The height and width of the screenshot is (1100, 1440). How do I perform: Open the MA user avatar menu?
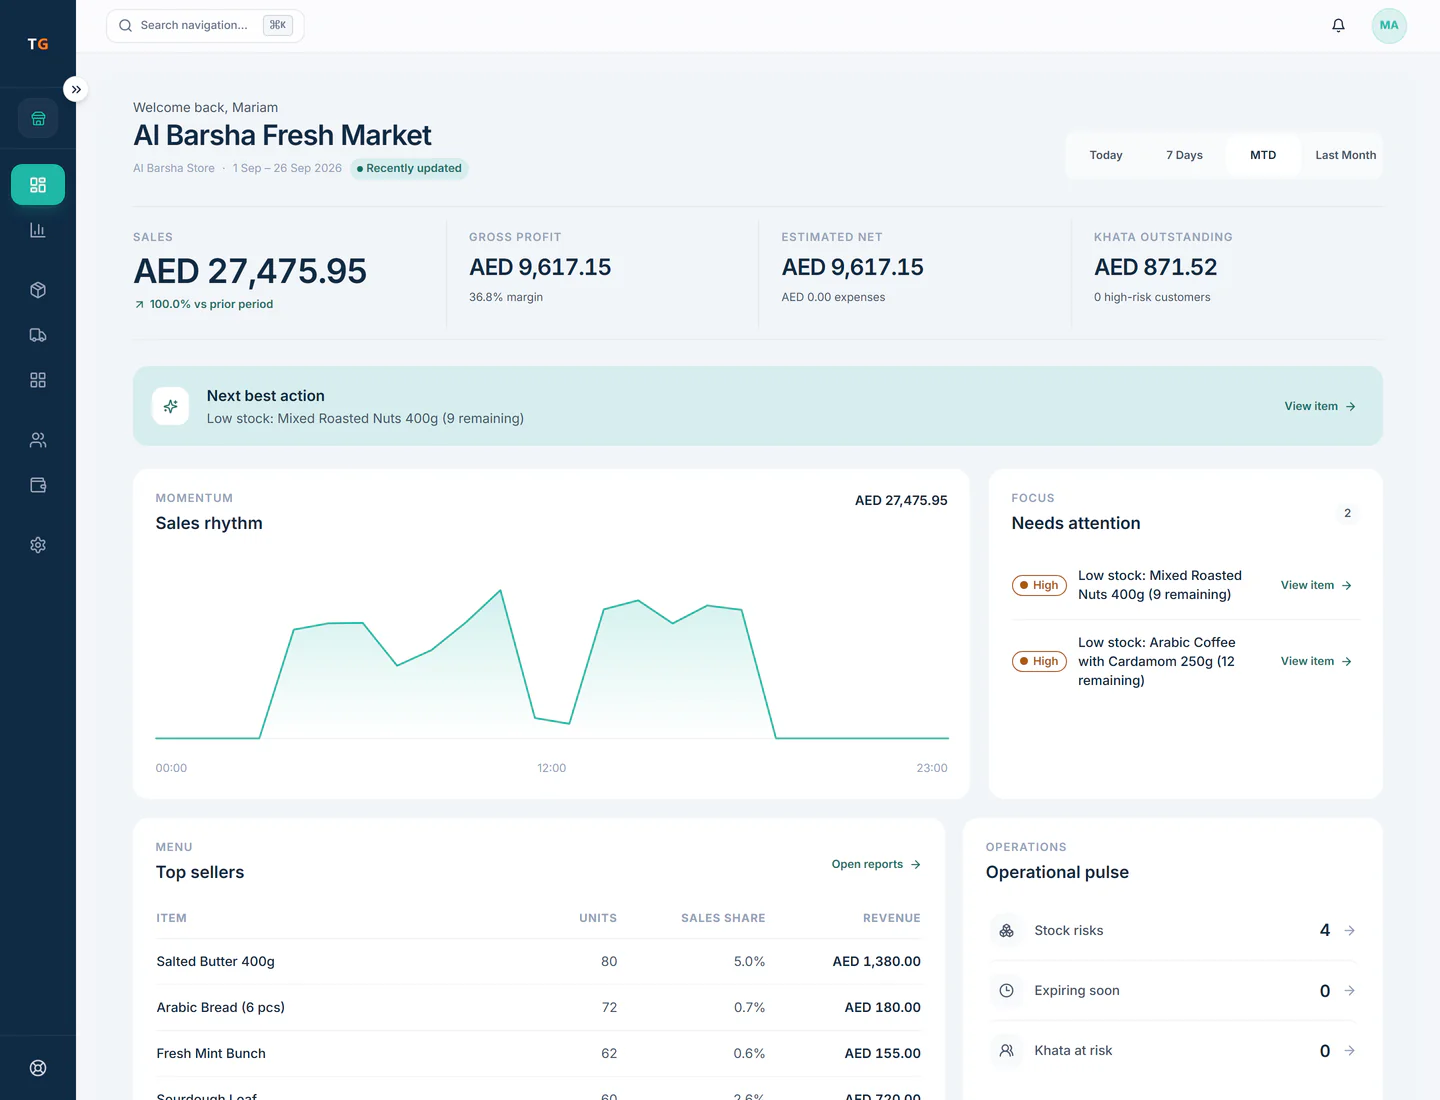1389,25
